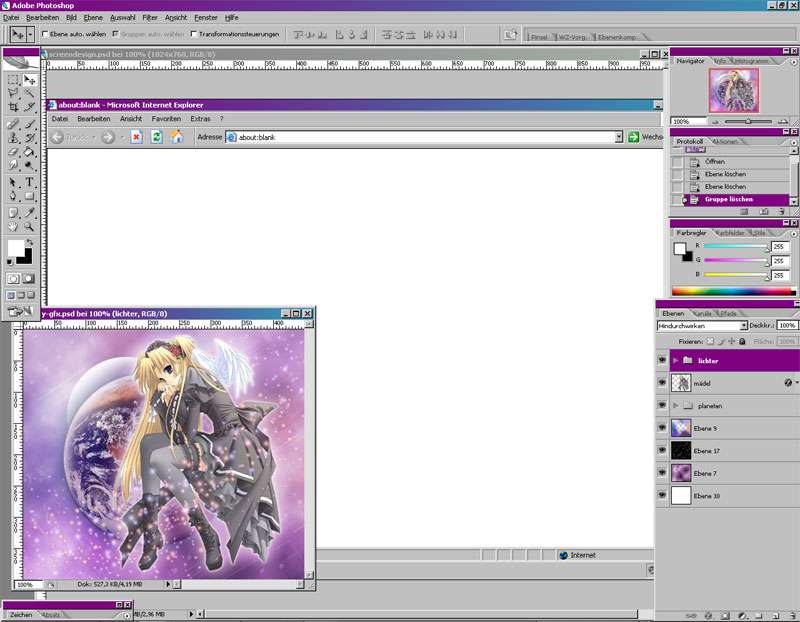
Task: Open the 'mädel' layer effects arrow
Action: 796,383
